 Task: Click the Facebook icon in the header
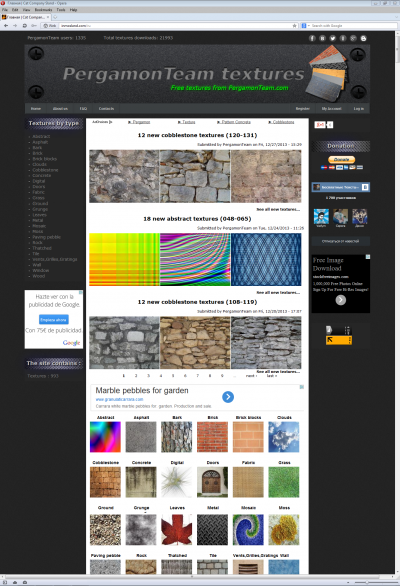[312, 38]
